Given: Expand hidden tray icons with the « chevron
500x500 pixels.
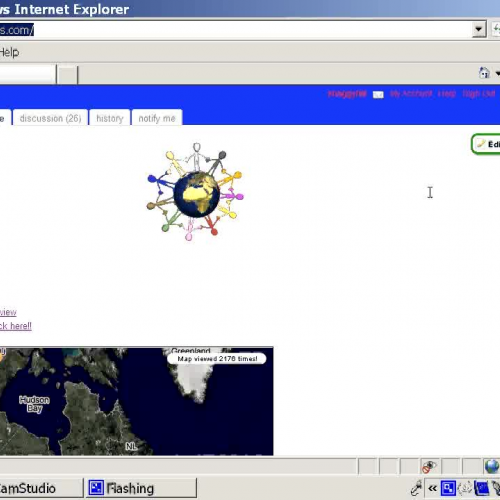Looking at the screenshot, I should 433,489.
